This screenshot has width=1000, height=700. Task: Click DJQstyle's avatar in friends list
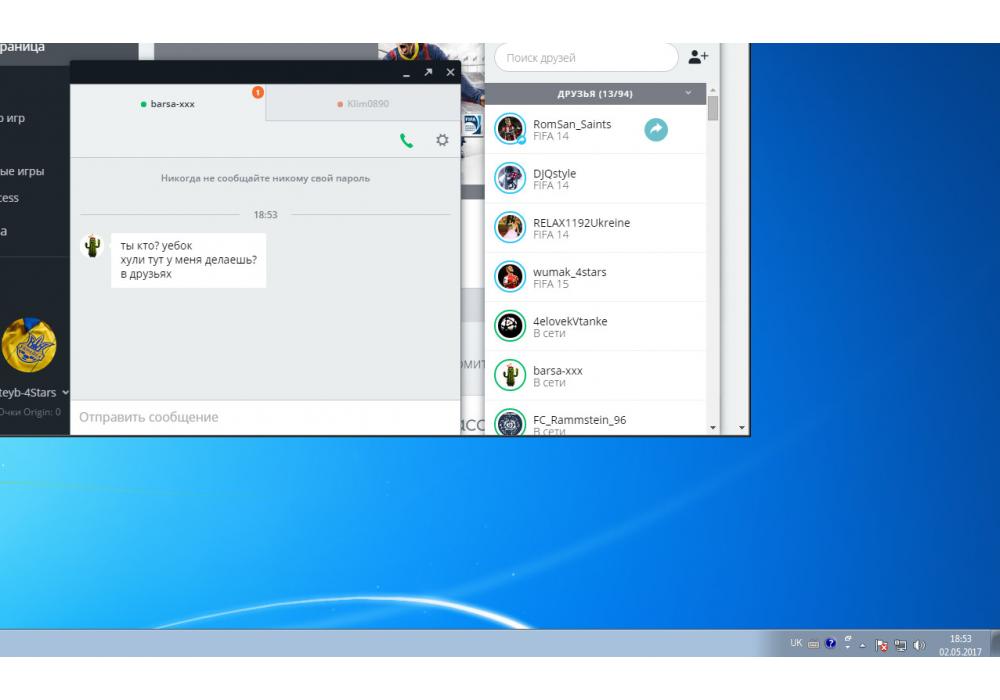510,178
